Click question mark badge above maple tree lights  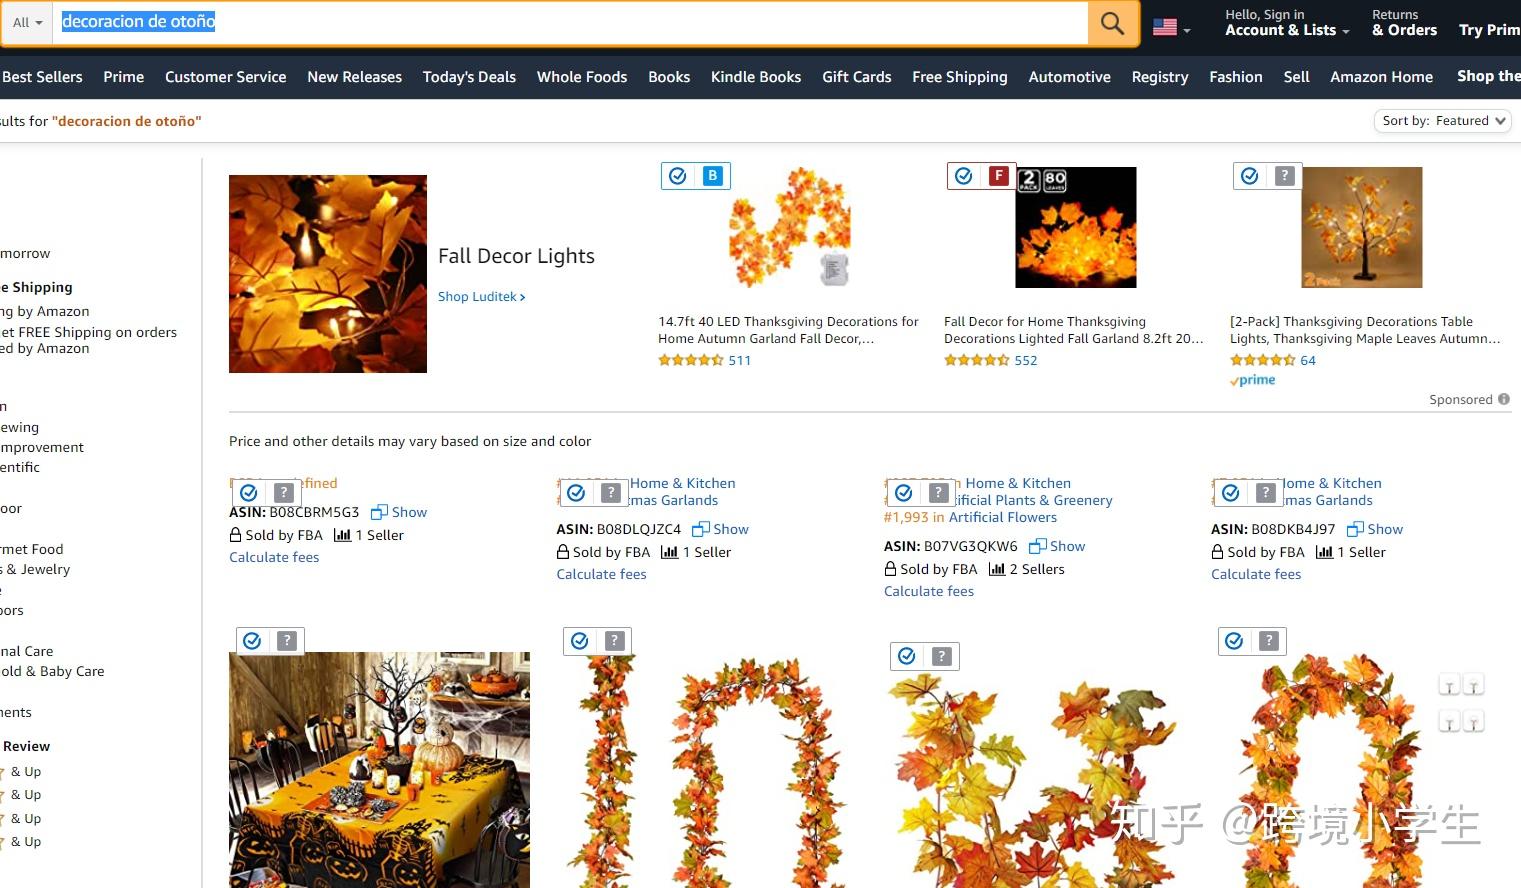(x=1284, y=176)
